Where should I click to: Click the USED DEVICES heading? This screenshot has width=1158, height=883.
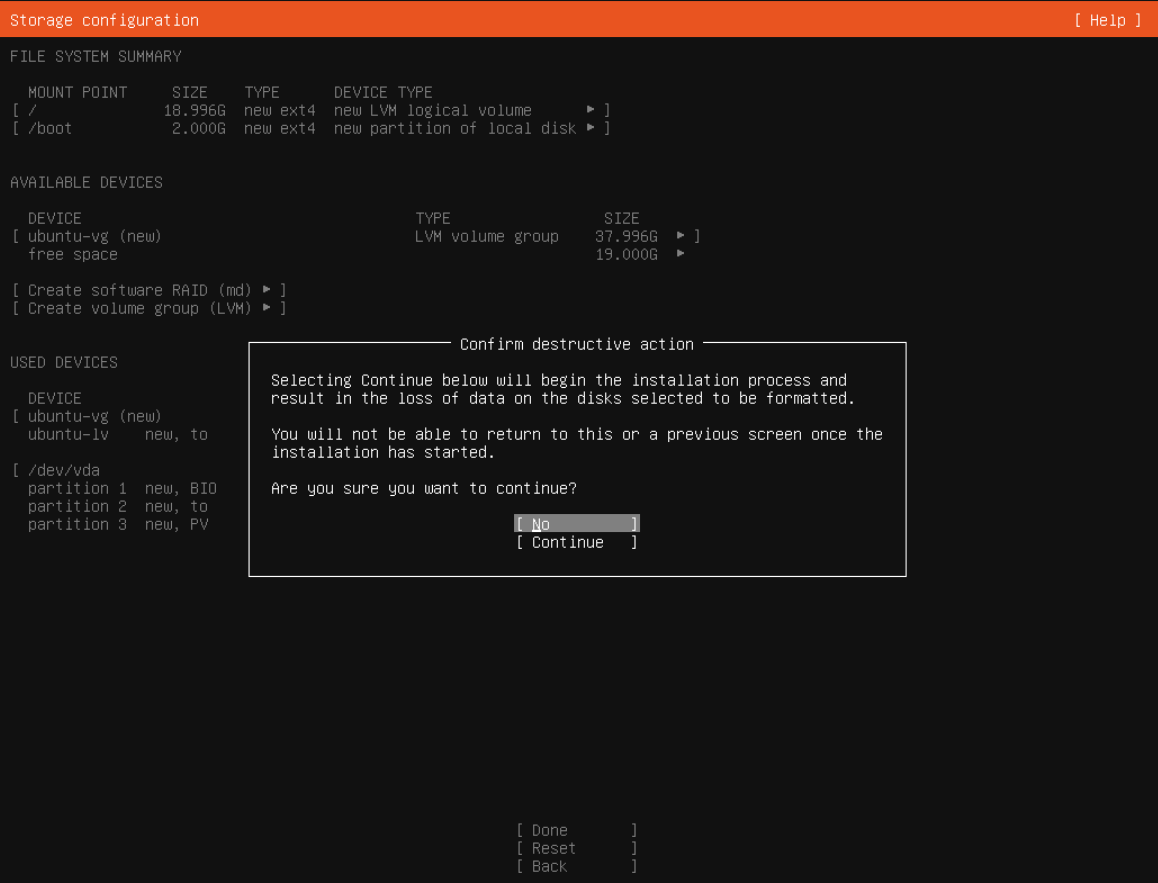pos(64,363)
